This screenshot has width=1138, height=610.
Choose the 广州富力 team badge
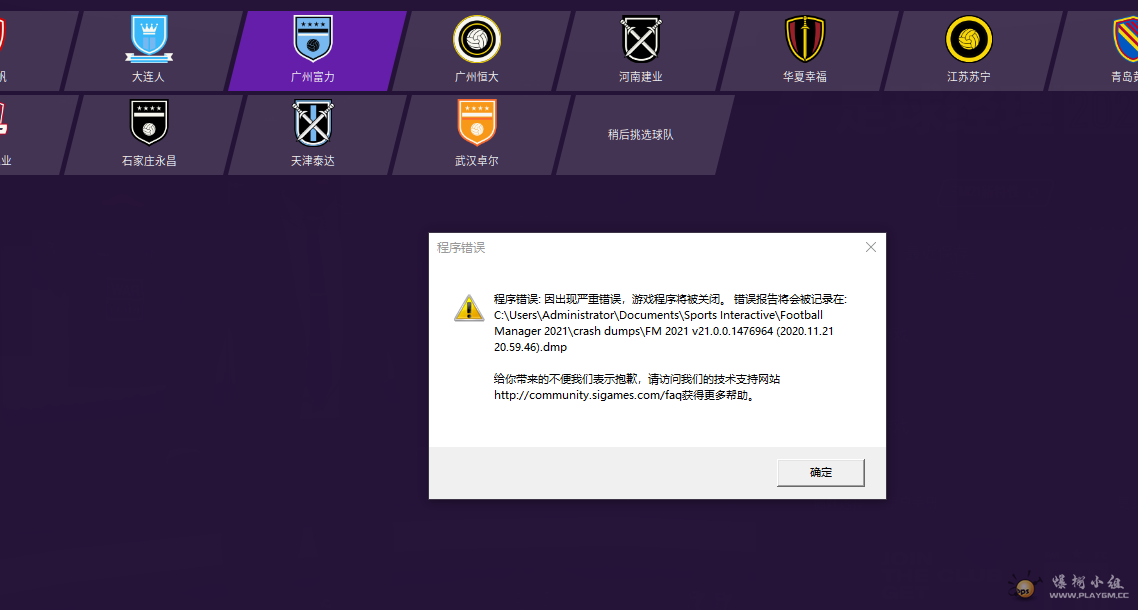(x=313, y=39)
